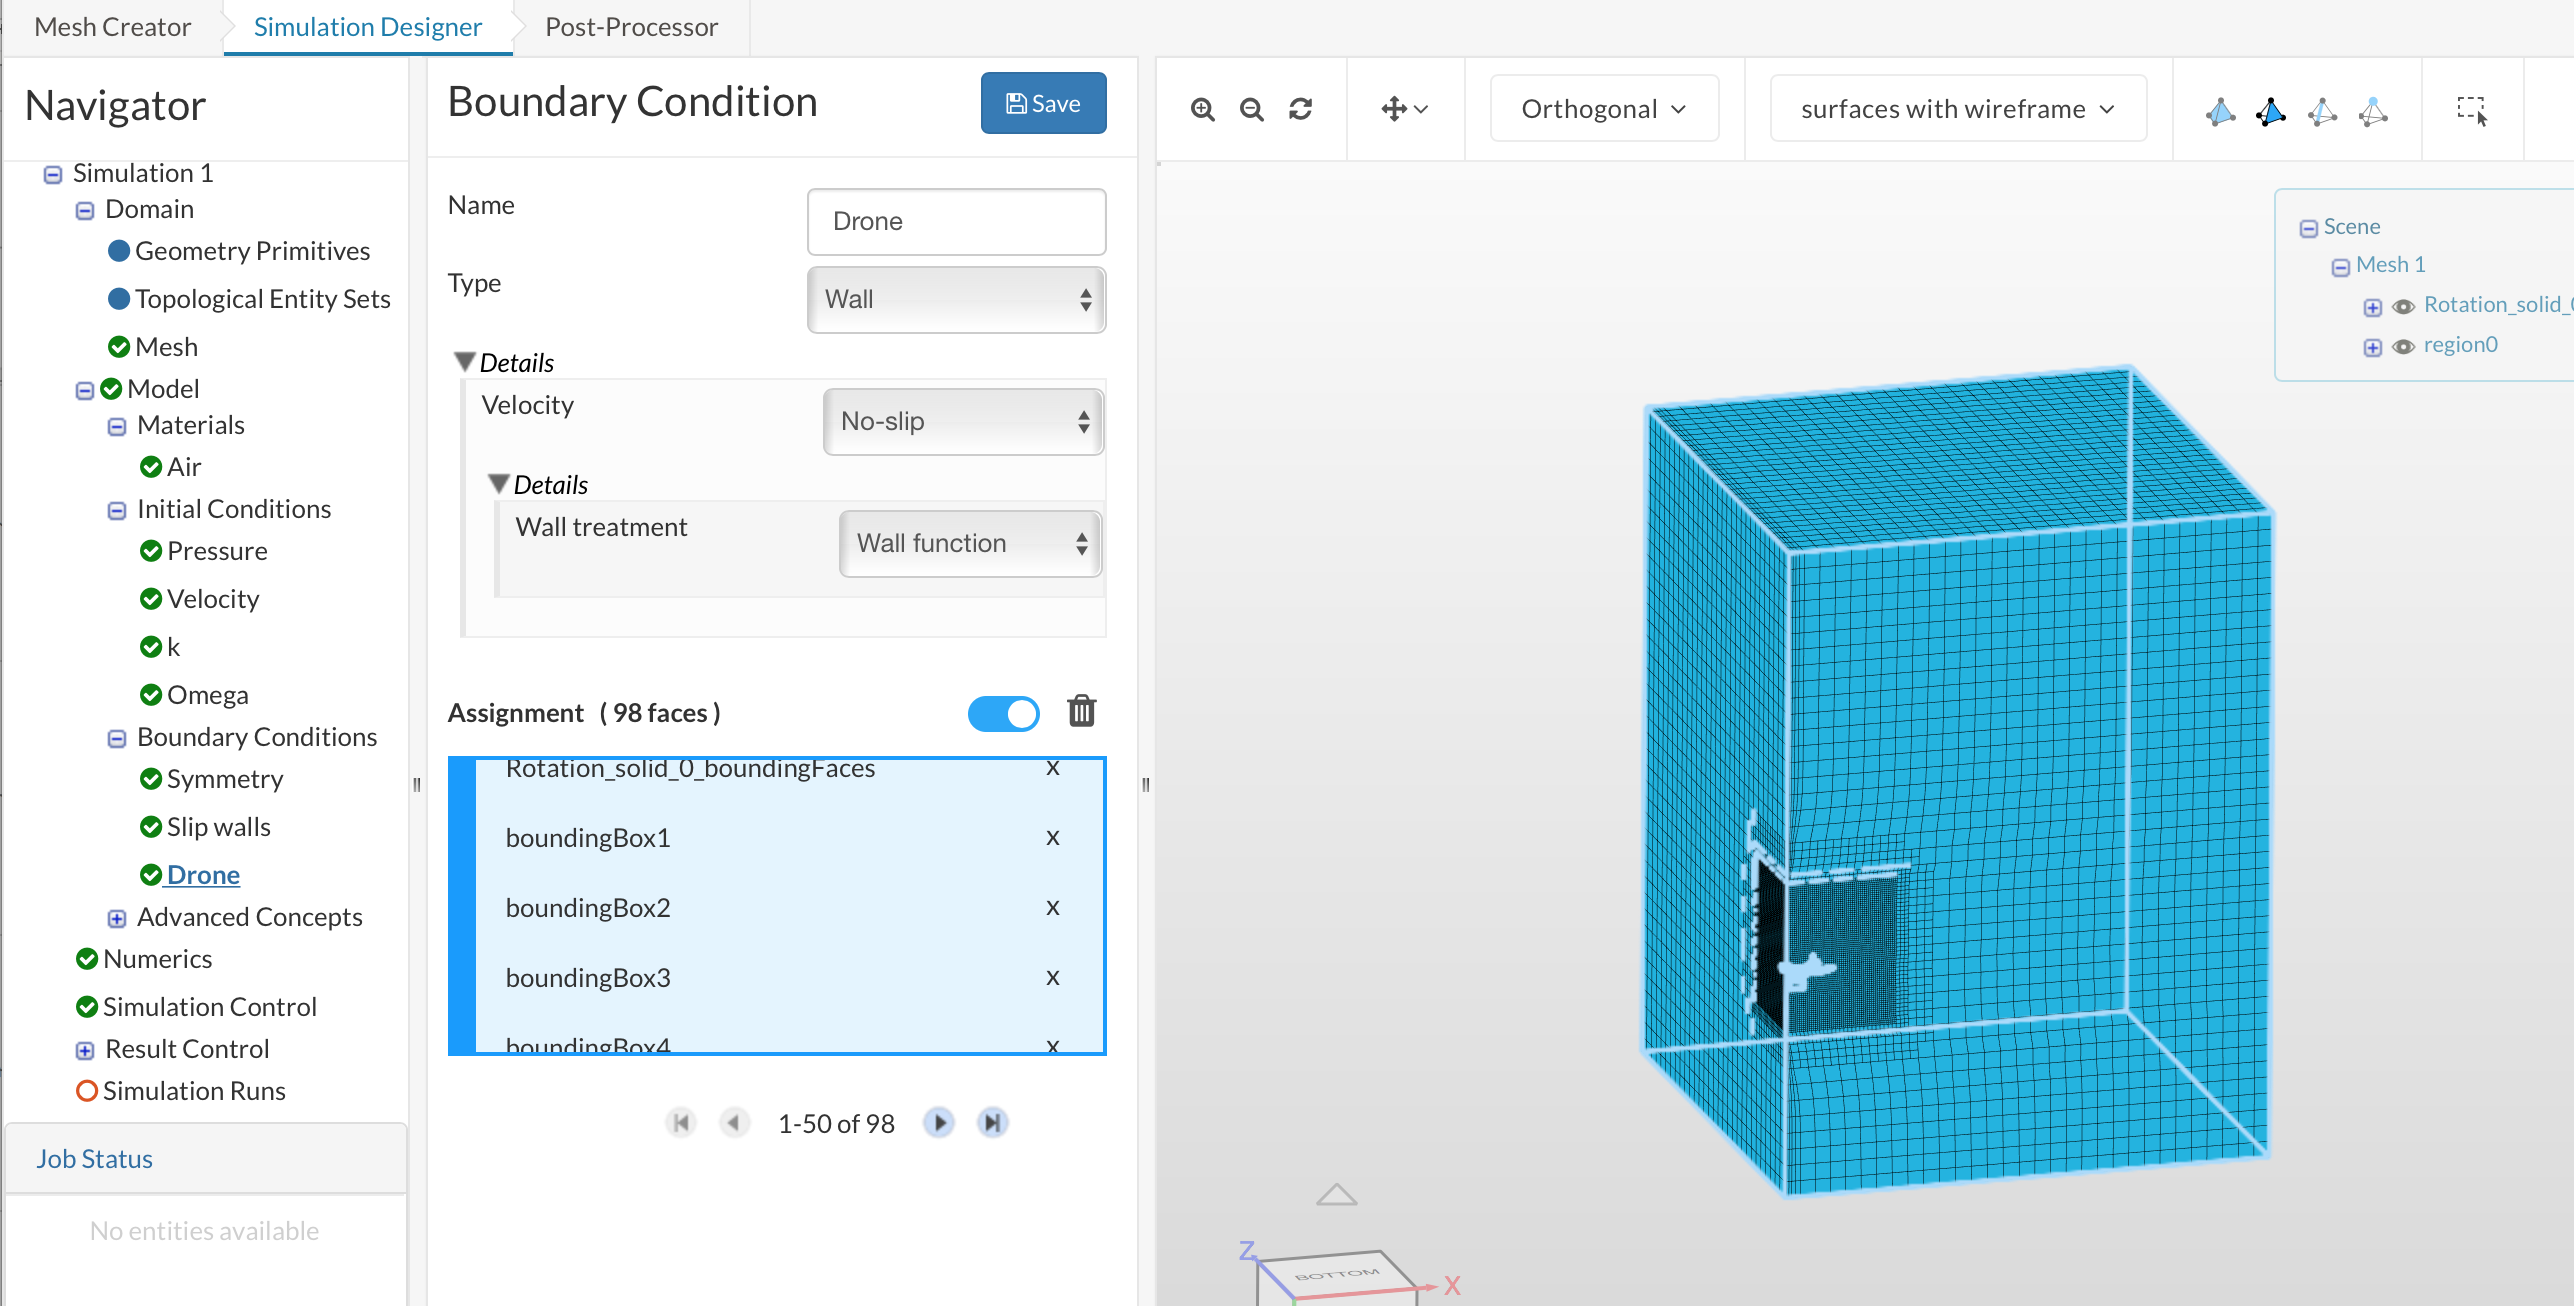Click the Name input field containing Drone
The image size is (2574, 1306).
tap(956, 221)
